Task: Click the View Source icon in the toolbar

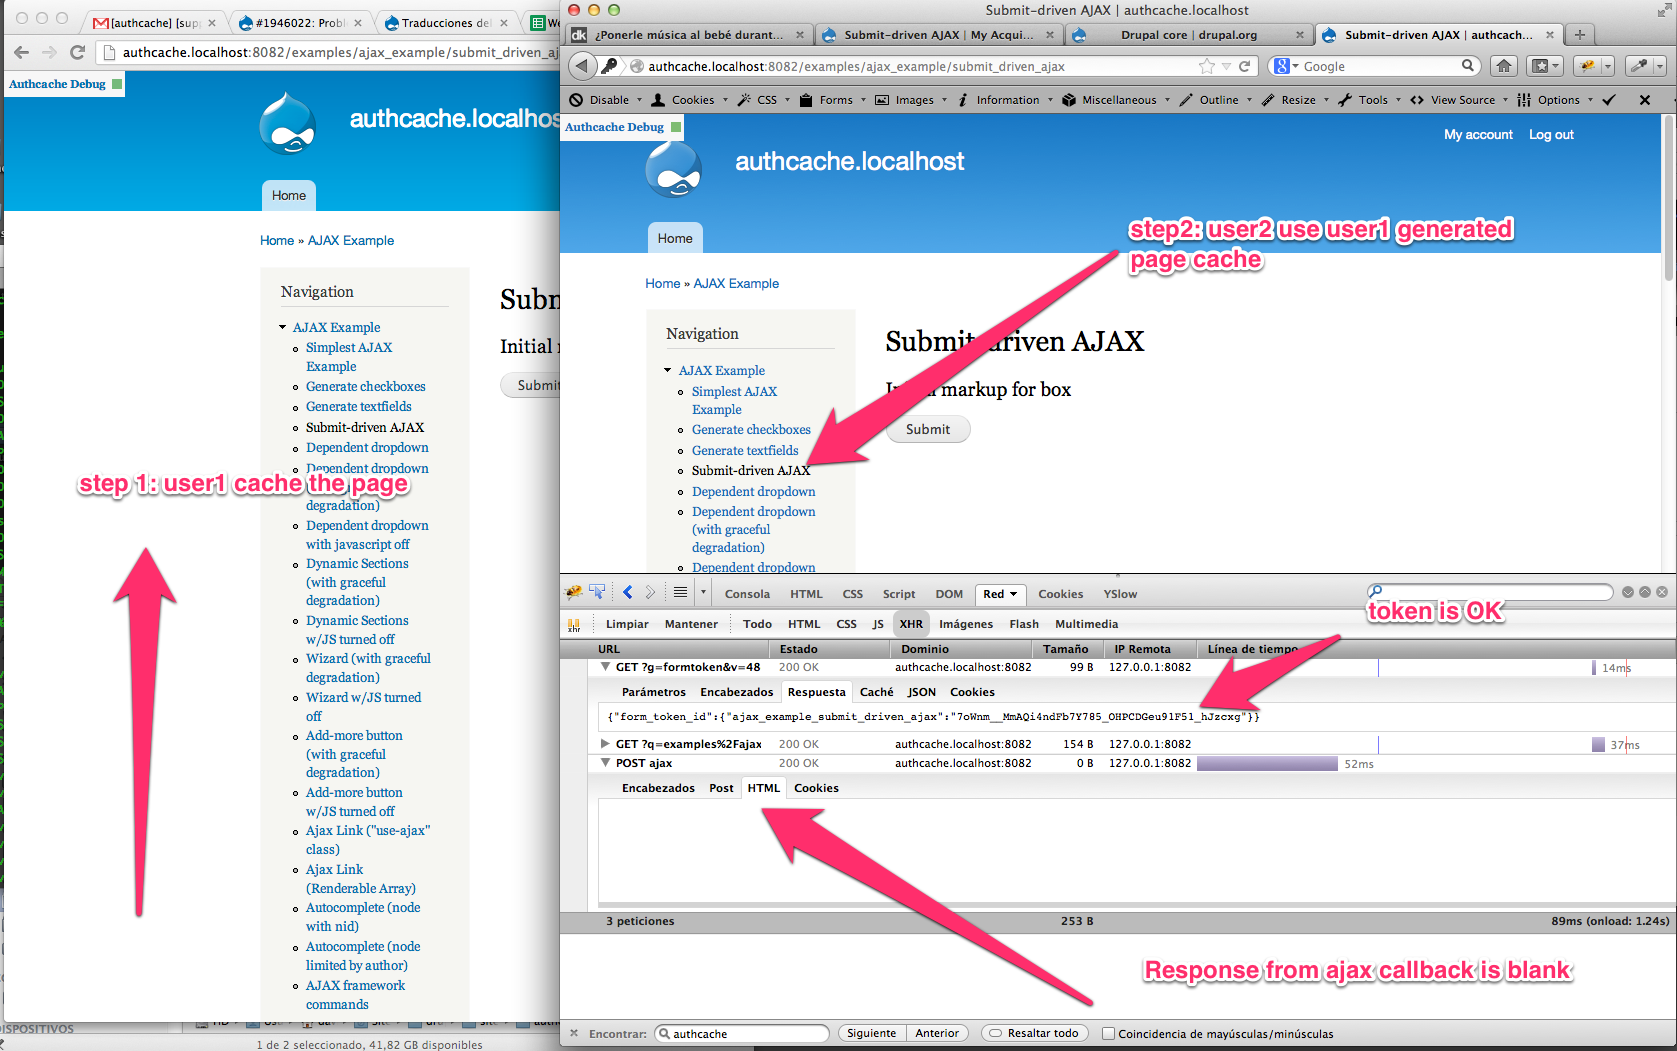Action: 1416,99
